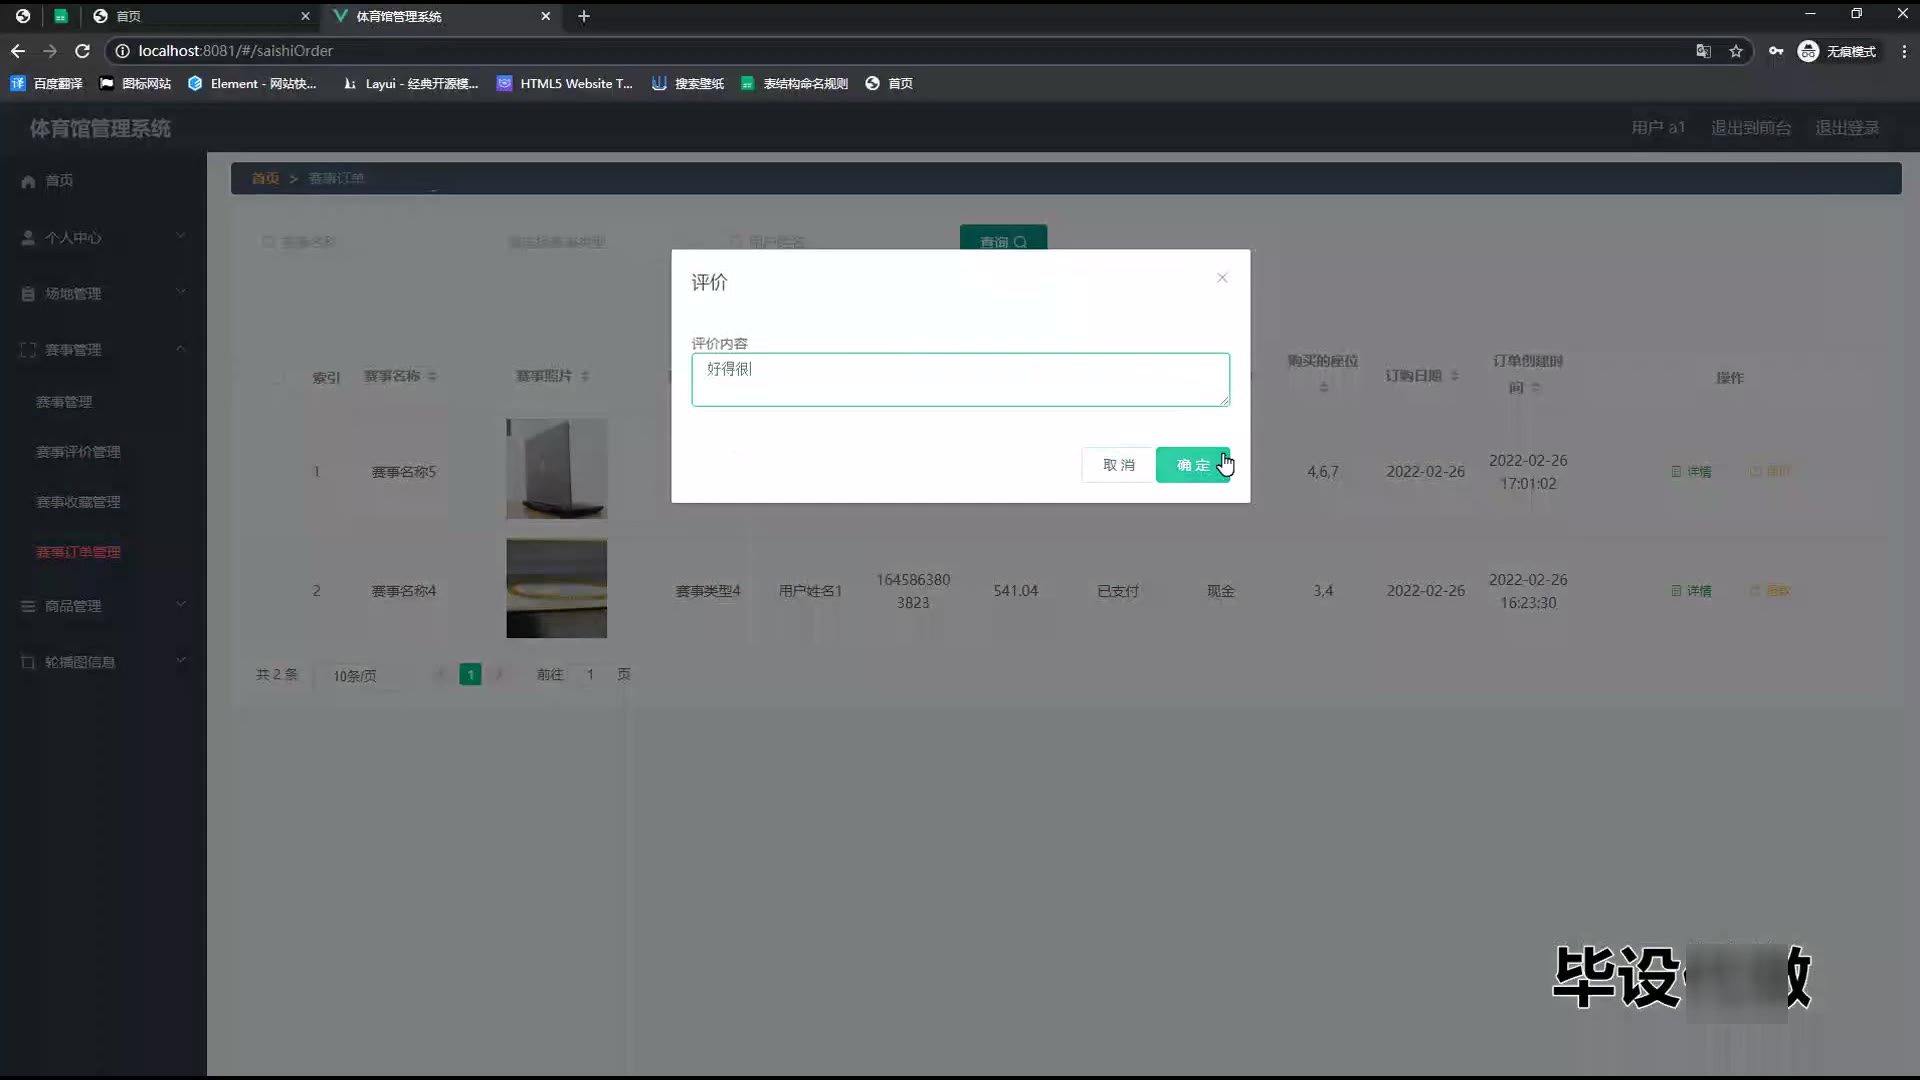This screenshot has width=1920, height=1080.
Task: Click the address bar URL localhost:8081
Action: [x=236, y=51]
